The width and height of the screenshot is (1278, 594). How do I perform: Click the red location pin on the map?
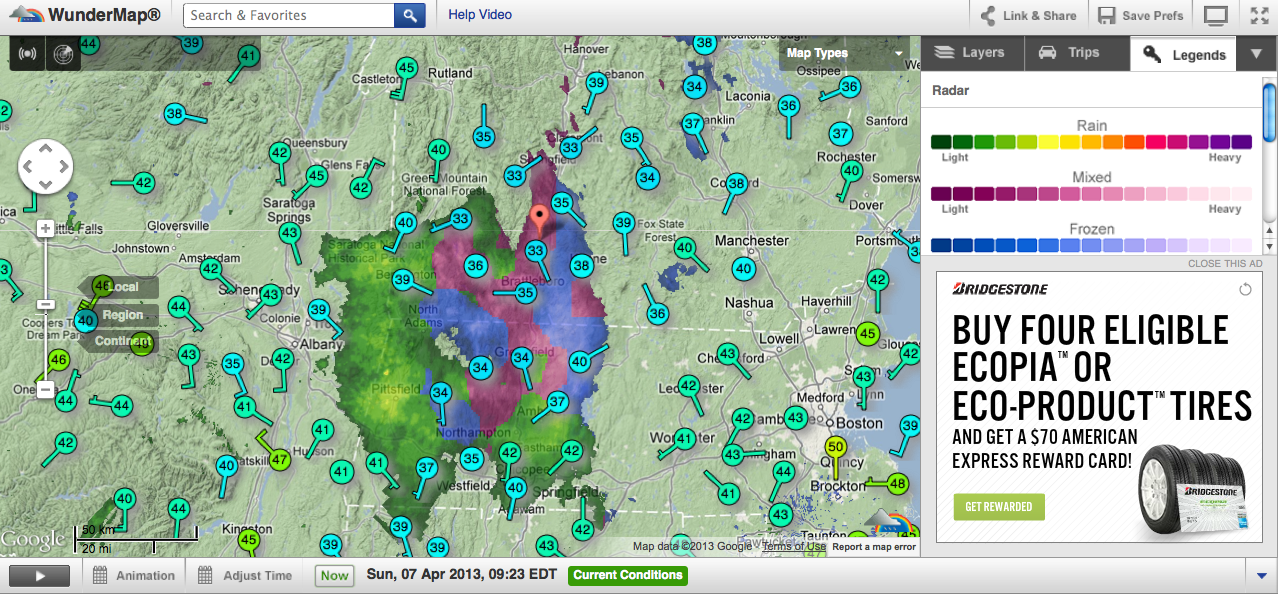pyautogui.click(x=540, y=217)
